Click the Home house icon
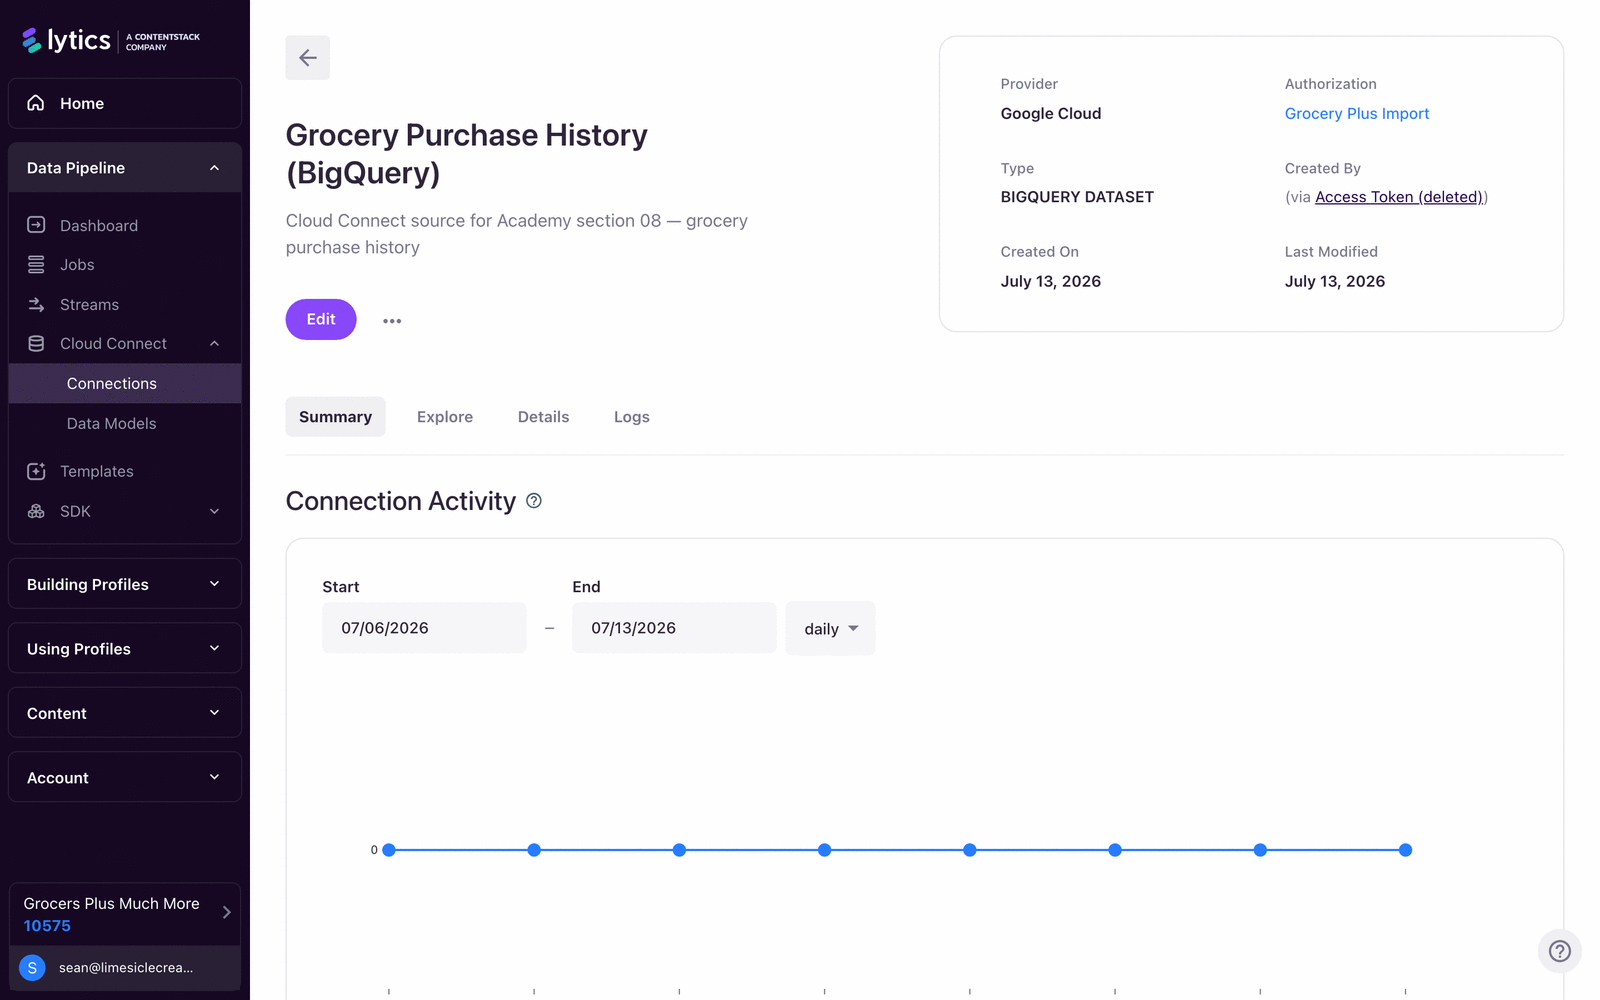Image resolution: width=1600 pixels, height=1000 pixels. coord(36,103)
